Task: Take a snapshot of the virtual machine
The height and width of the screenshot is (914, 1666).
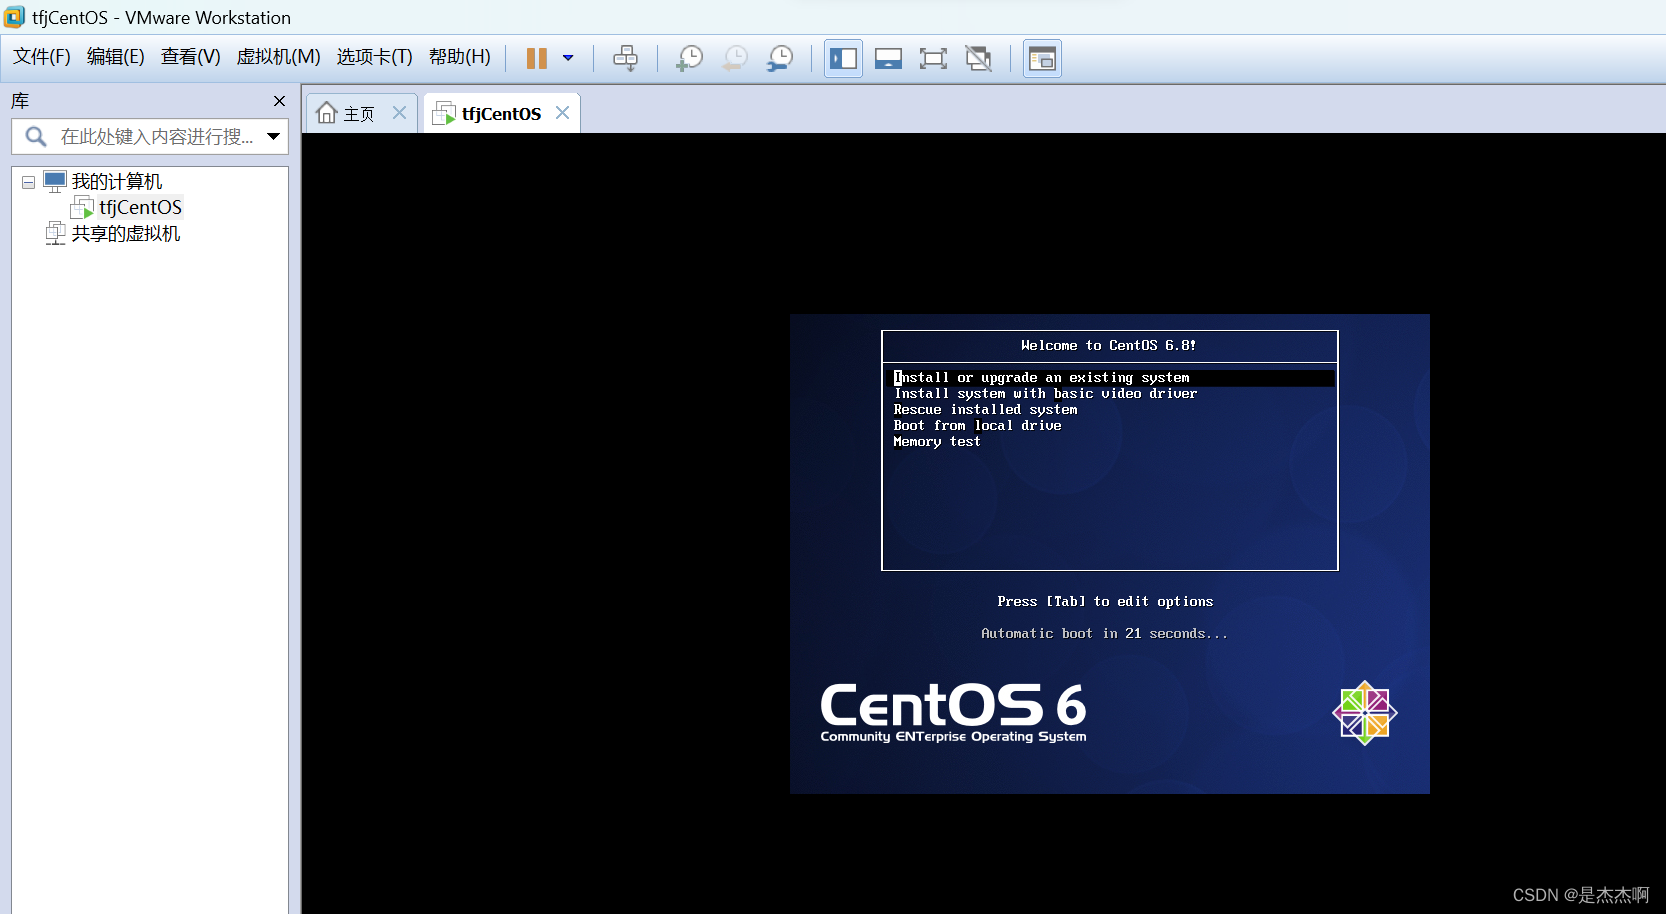Action: (x=688, y=58)
